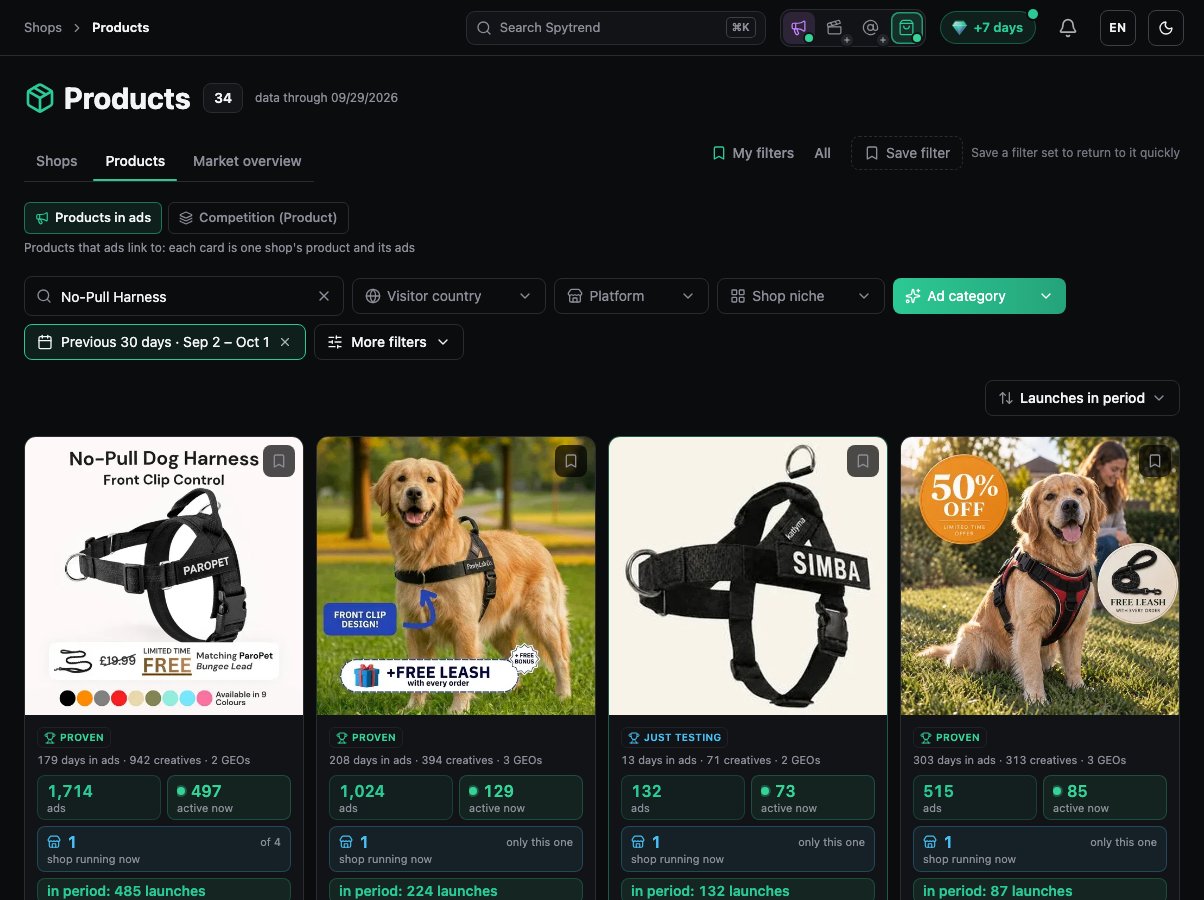The height and width of the screenshot is (900, 1204).
Task: Click the 73 active now box
Action: [x=813, y=798]
